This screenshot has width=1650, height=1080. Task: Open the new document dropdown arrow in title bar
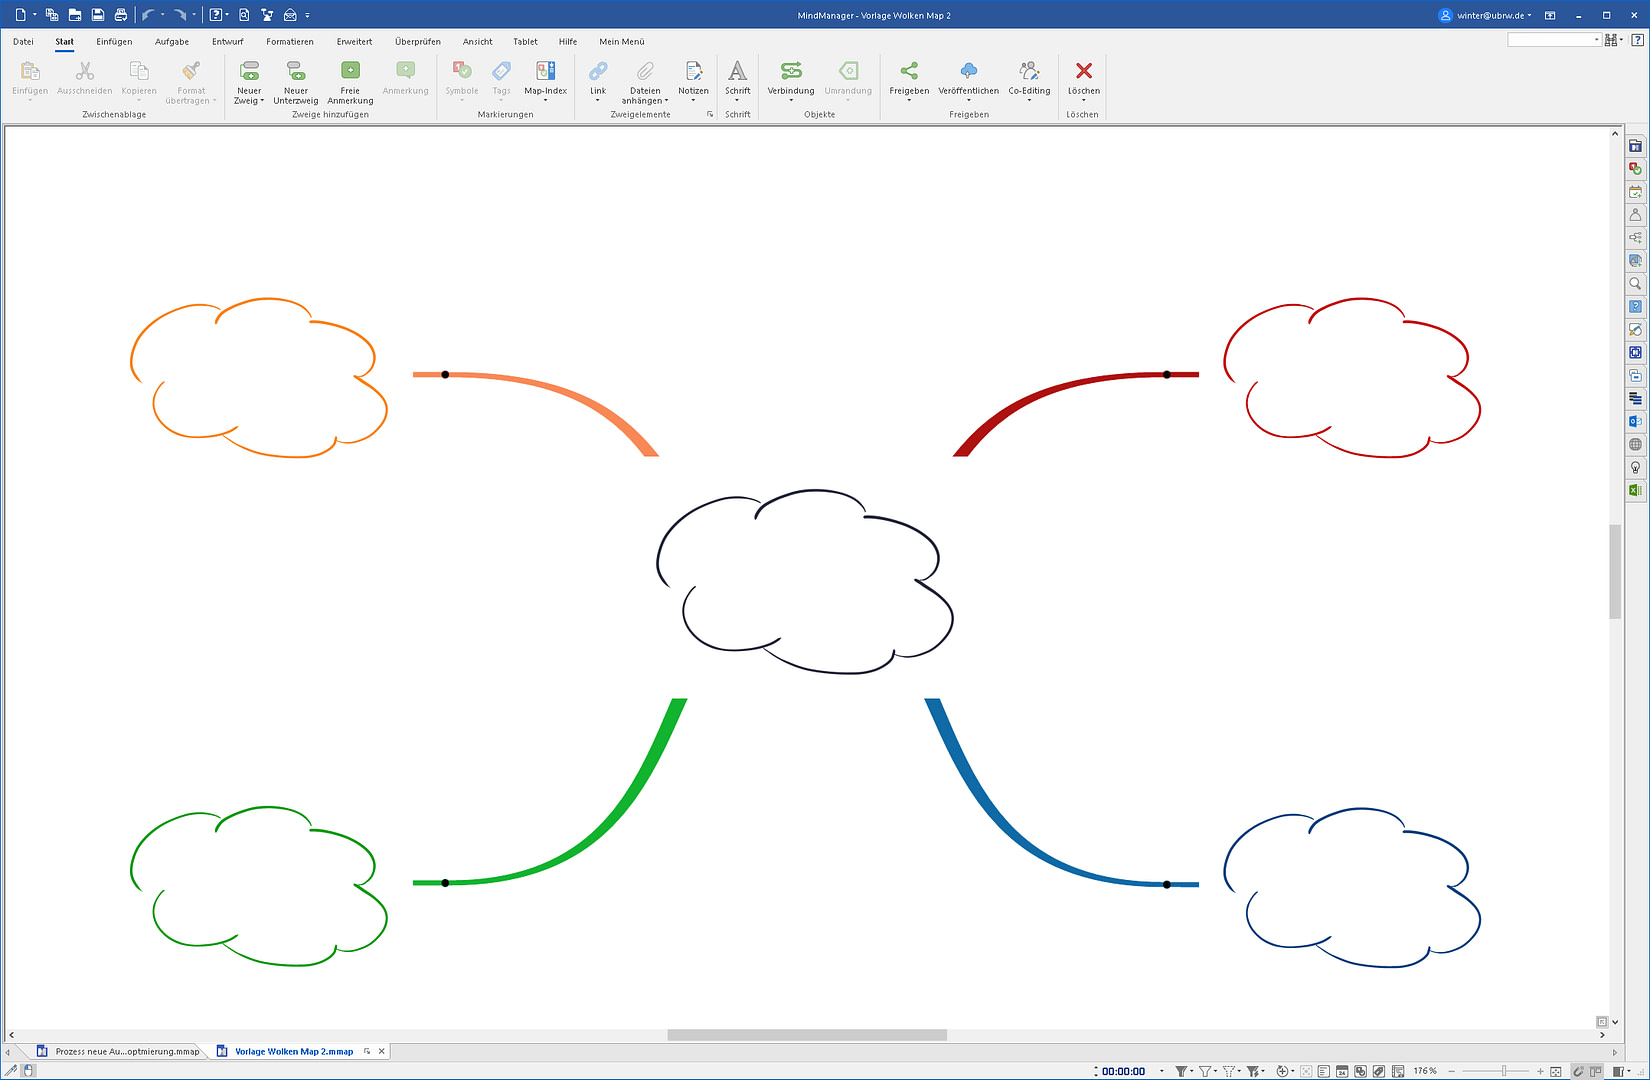35,15
